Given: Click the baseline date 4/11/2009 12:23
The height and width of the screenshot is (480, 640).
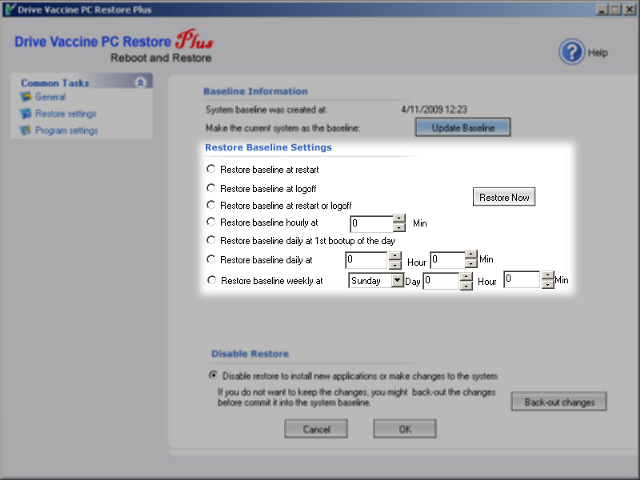Looking at the screenshot, I should [x=434, y=109].
